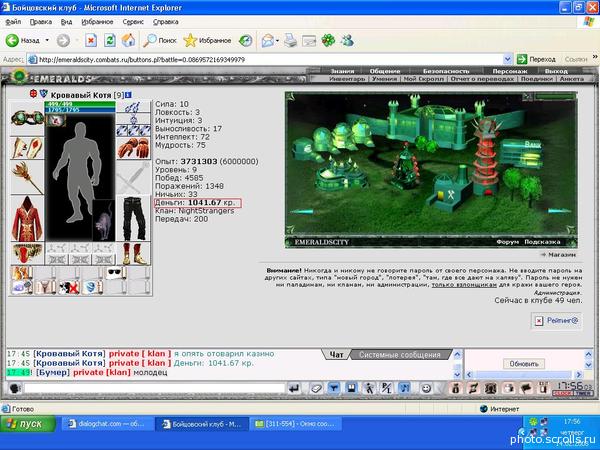Image resolution: width=600 pixels, height=450 pixels.
Task: Open the Файл menu
Action: pyautogui.click(x=13, y=22)
